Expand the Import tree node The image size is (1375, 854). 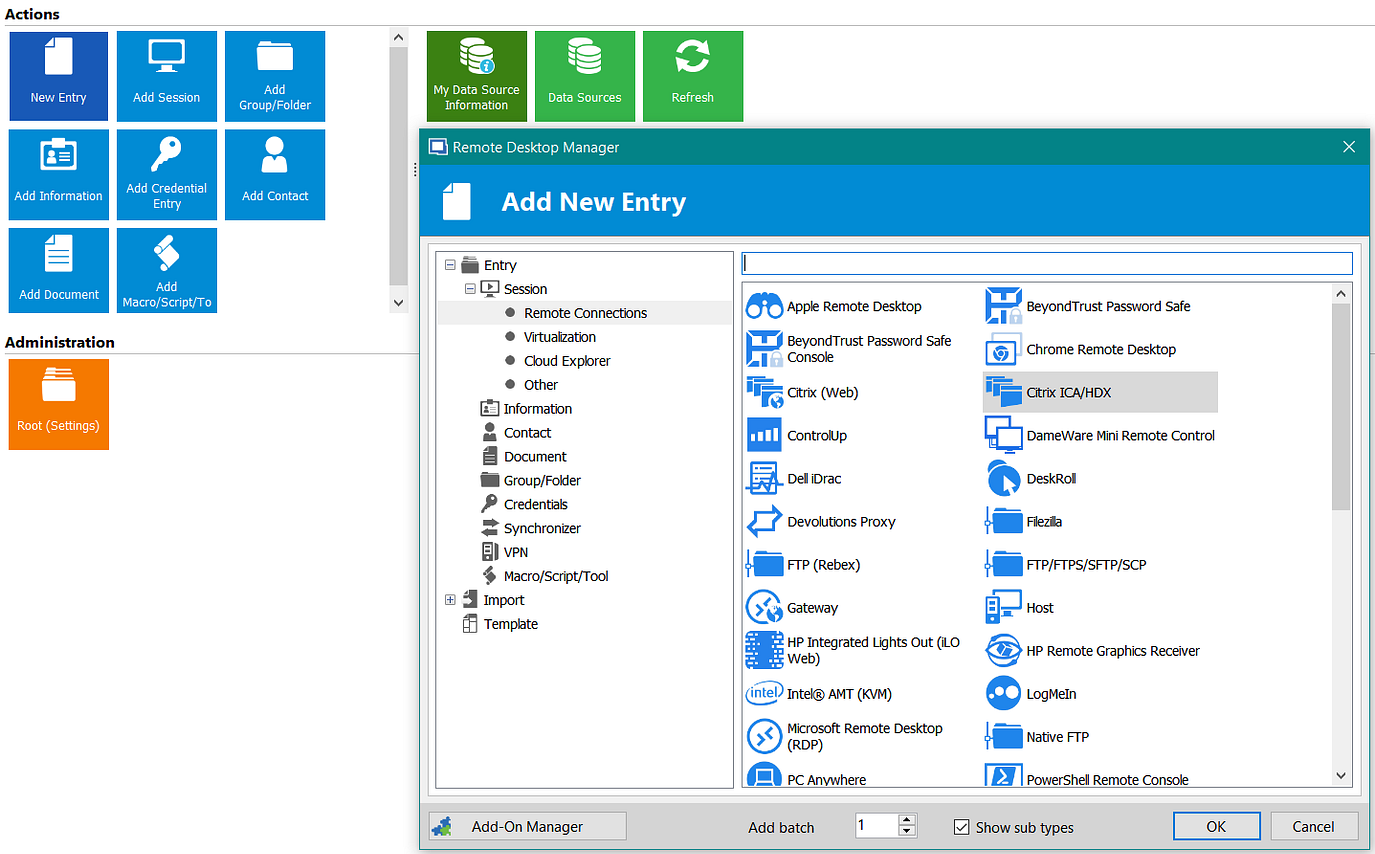coord(450,600)
